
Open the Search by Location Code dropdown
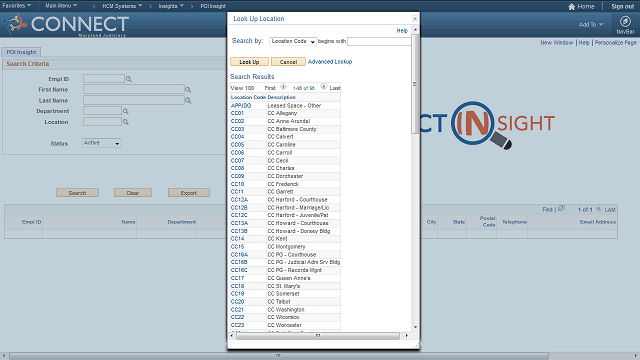point(293,41)
